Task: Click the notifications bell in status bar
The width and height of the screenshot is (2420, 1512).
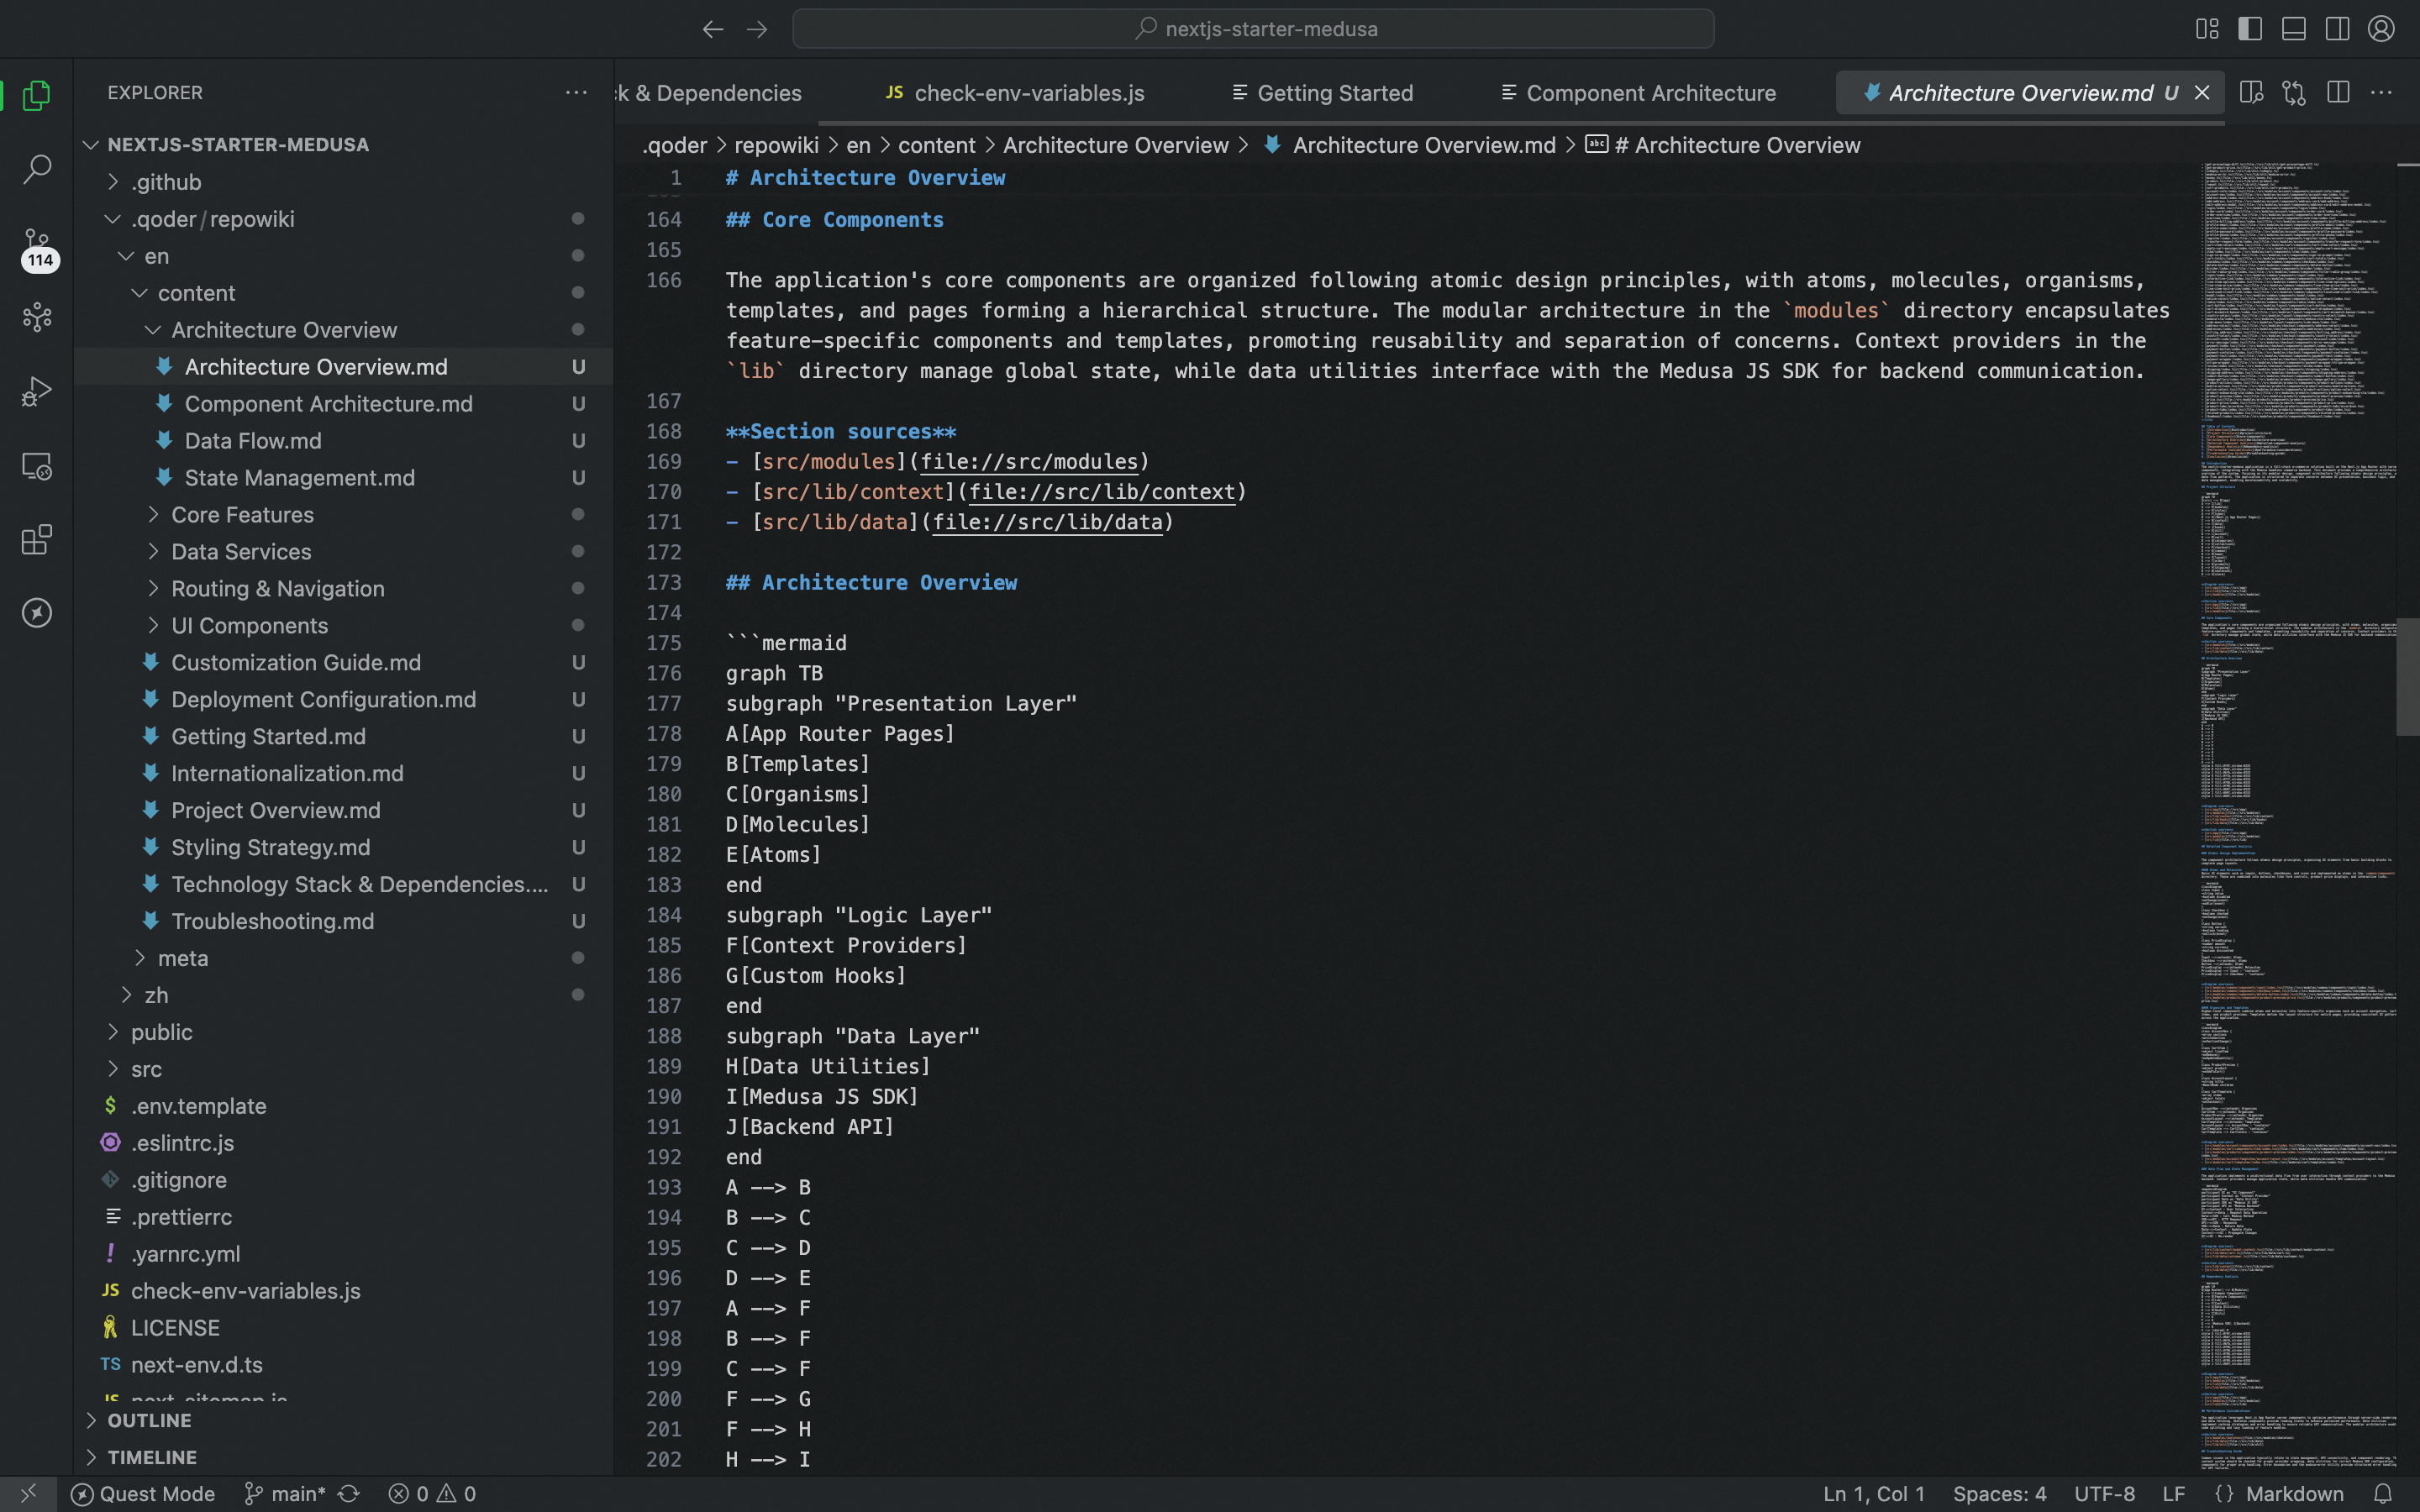Action: pos(2383,1493)
